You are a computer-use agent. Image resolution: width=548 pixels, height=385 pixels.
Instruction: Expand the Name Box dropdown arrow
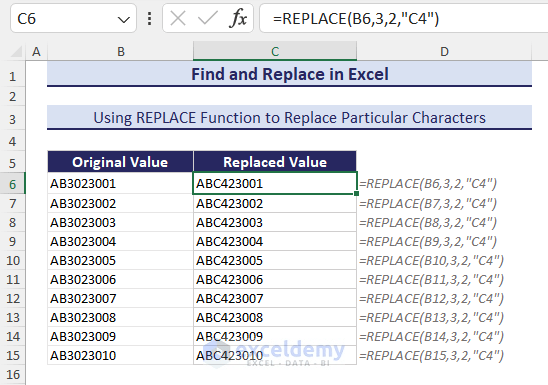click(123, 20)
